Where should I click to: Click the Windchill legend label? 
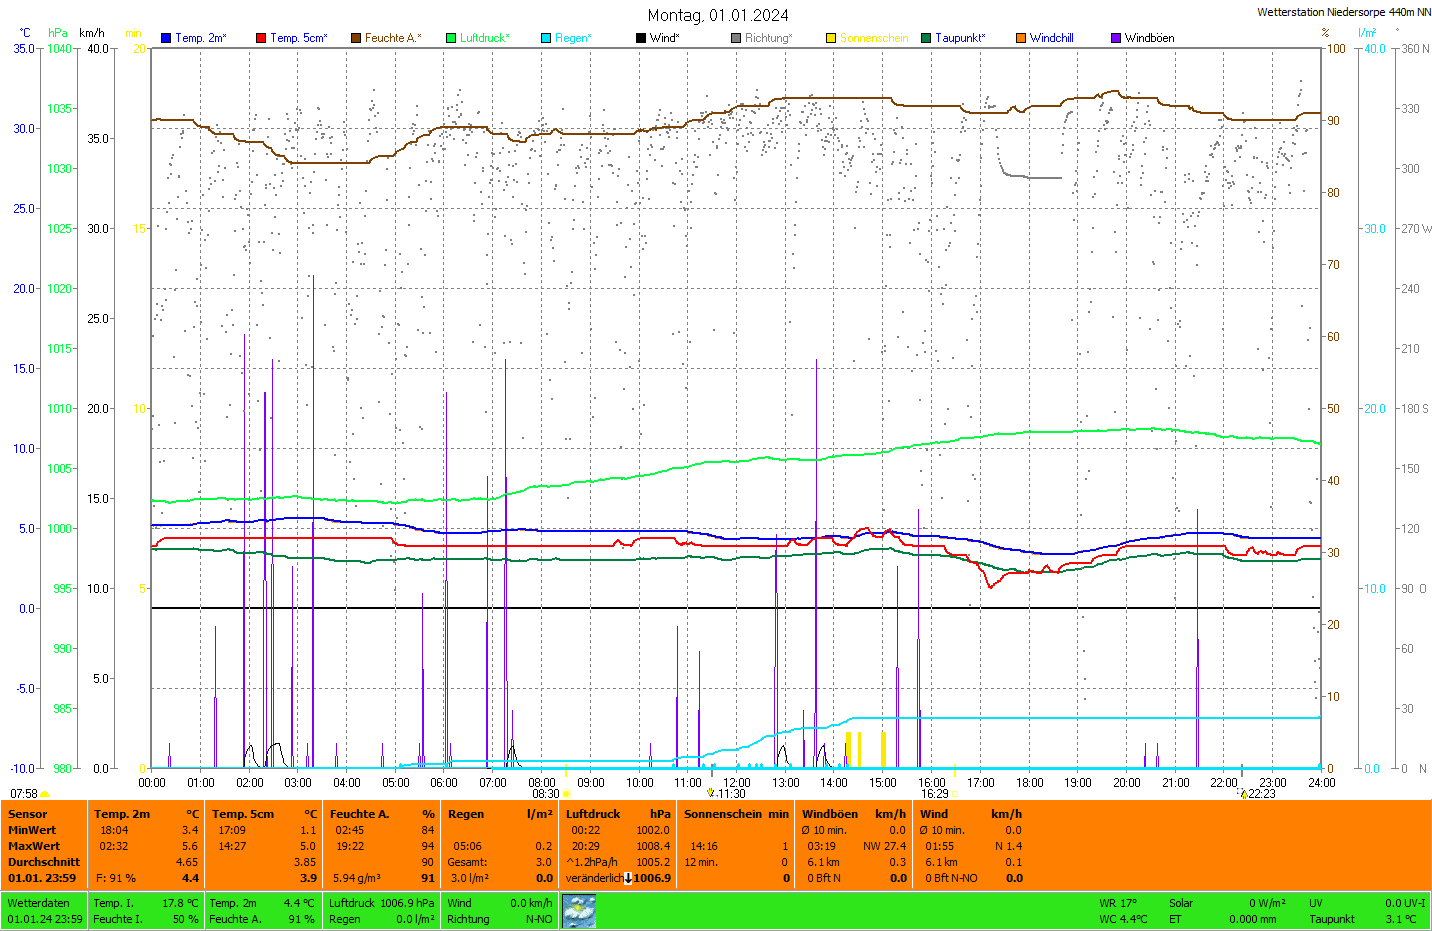coord(1051,38)
